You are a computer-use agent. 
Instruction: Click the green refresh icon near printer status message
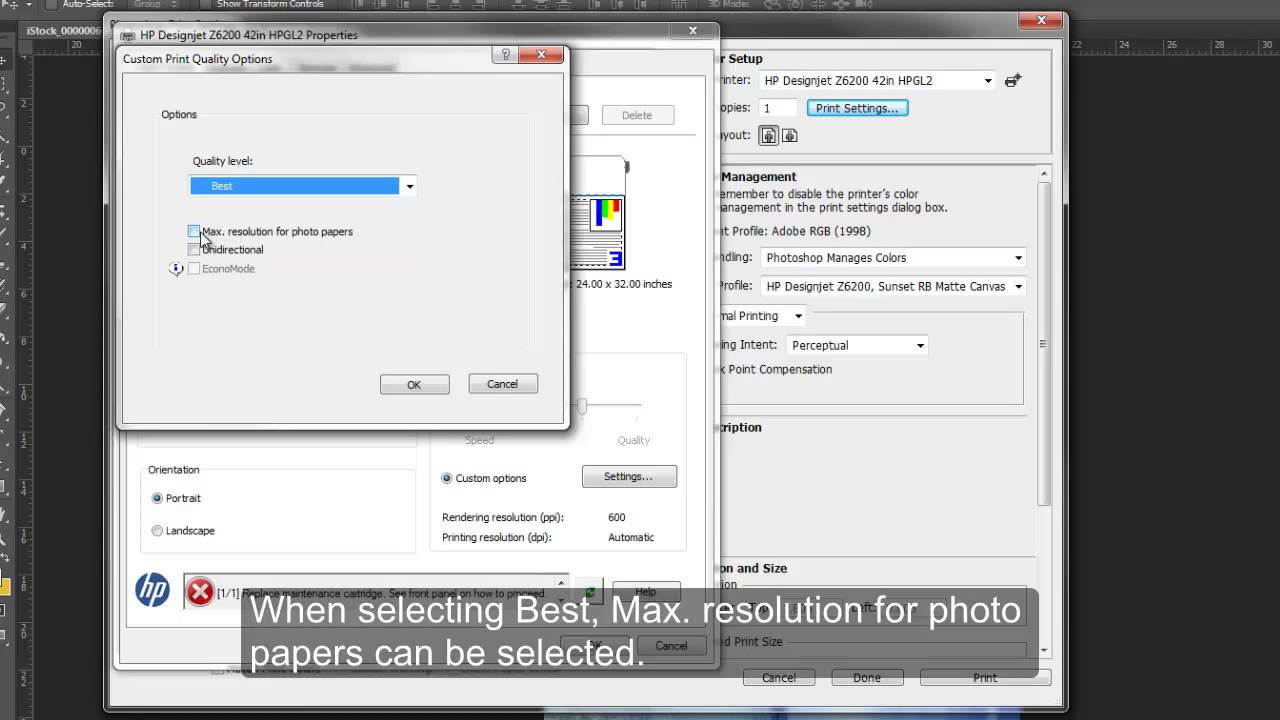pos(589,591)
